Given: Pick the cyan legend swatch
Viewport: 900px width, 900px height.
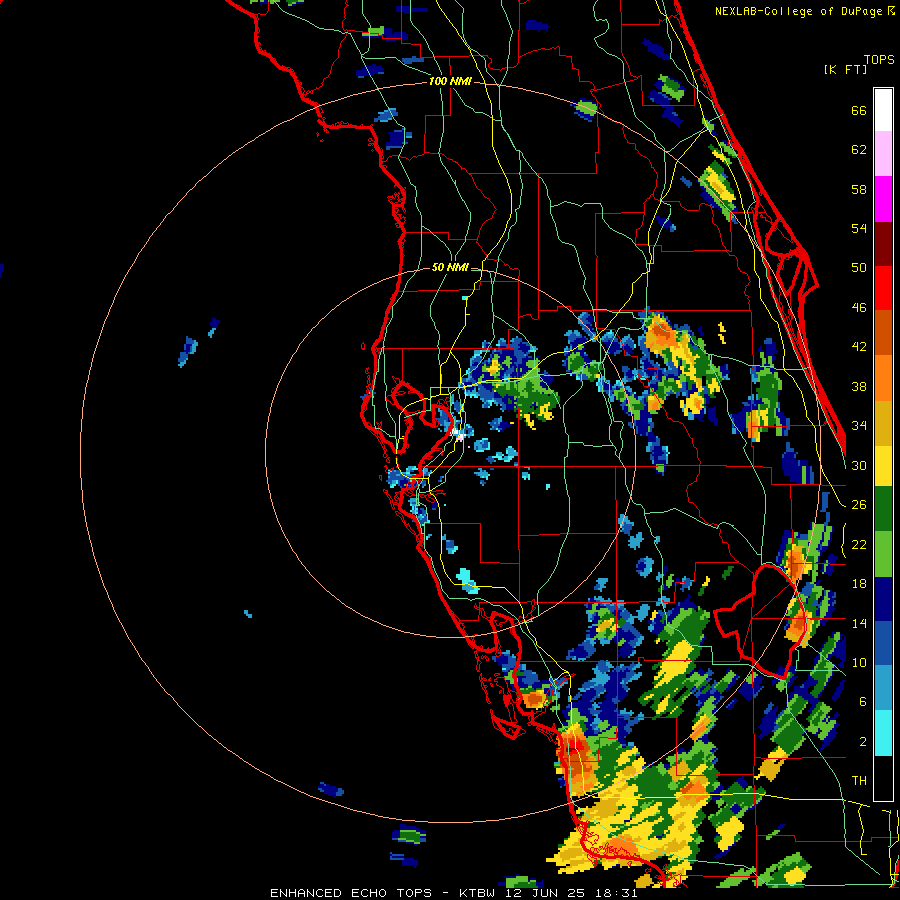Looking at the screenshot, I should (883, 733).
